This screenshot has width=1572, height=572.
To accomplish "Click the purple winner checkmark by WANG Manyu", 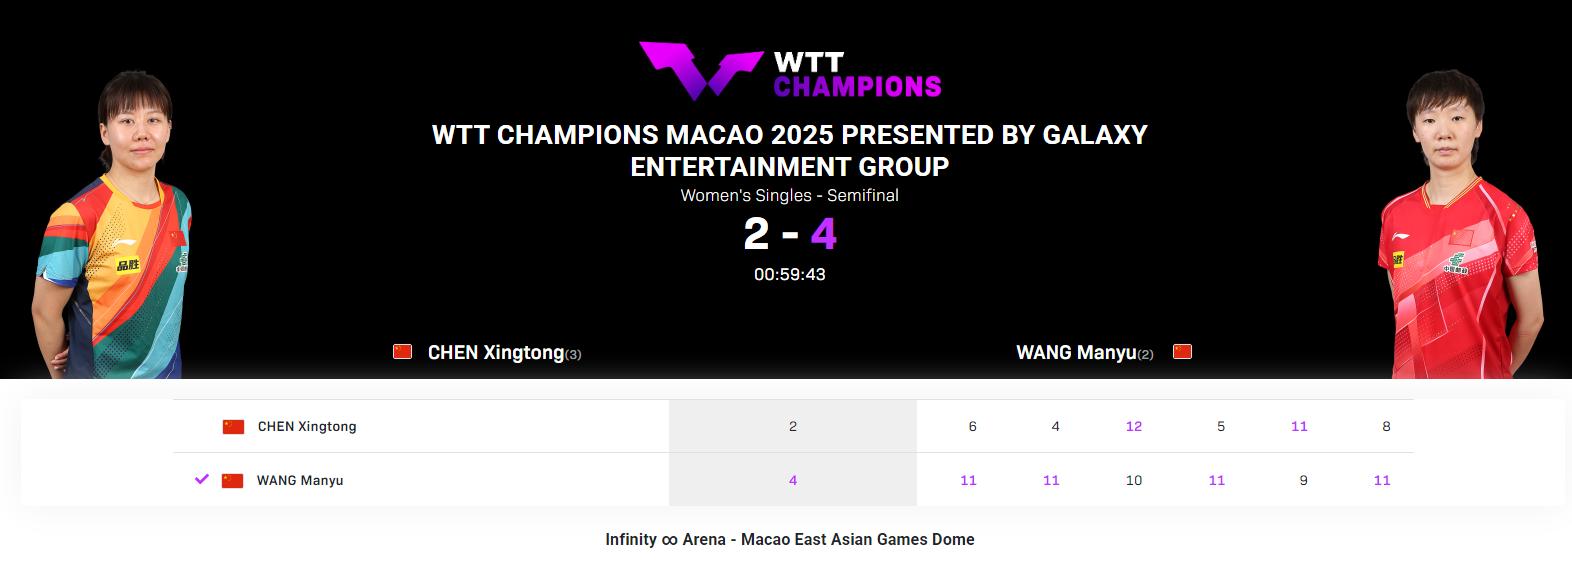I will (x=202, y=480).
